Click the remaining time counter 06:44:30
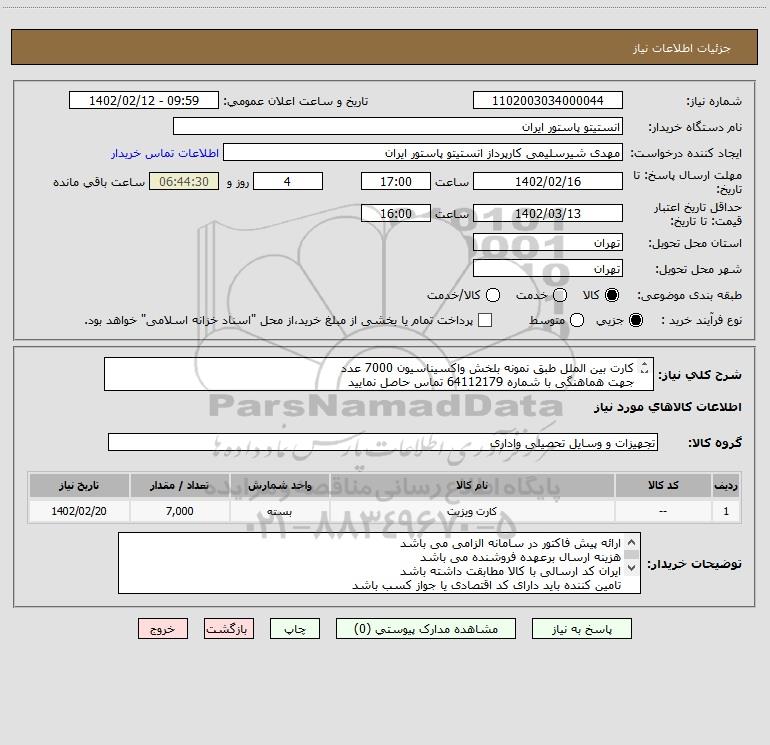770x745 pixels. (x=184, y=181)
